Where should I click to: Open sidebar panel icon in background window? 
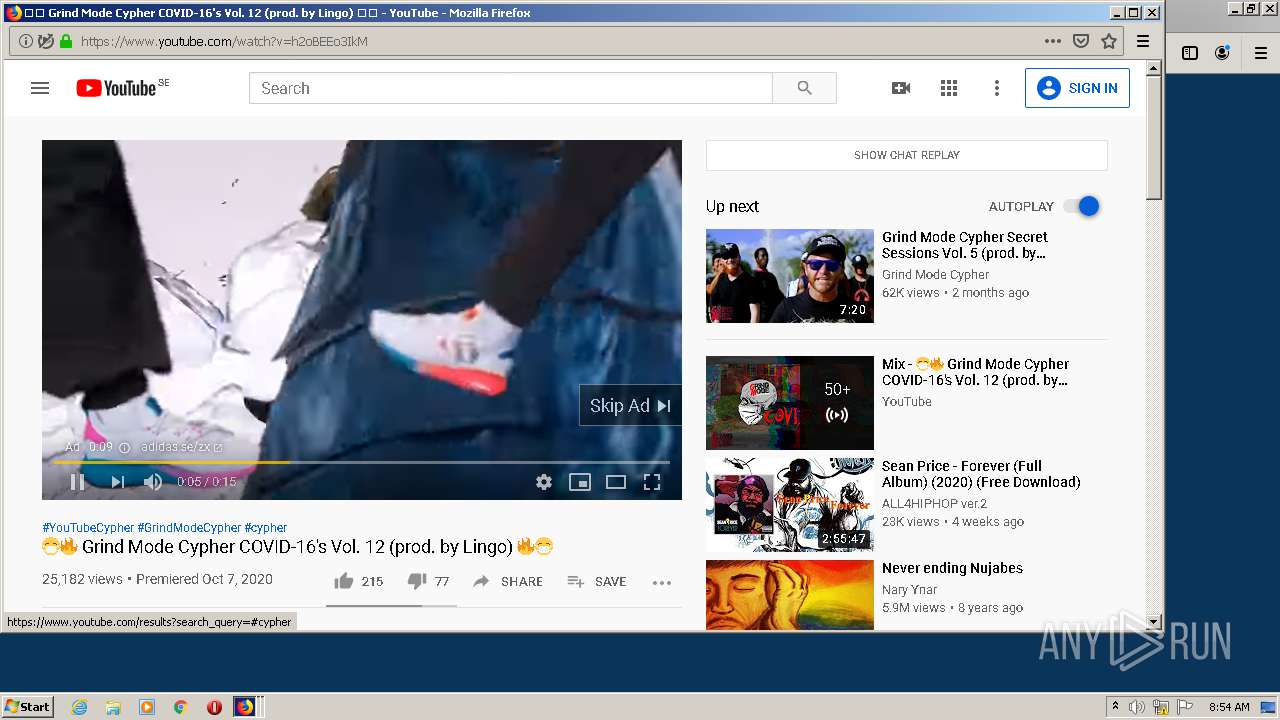[x=1190, y=53]
